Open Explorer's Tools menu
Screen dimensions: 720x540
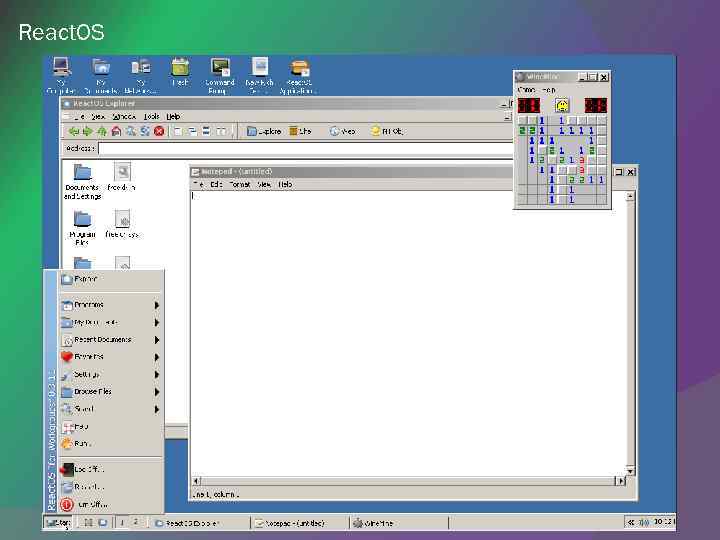(x=151, y=117)
